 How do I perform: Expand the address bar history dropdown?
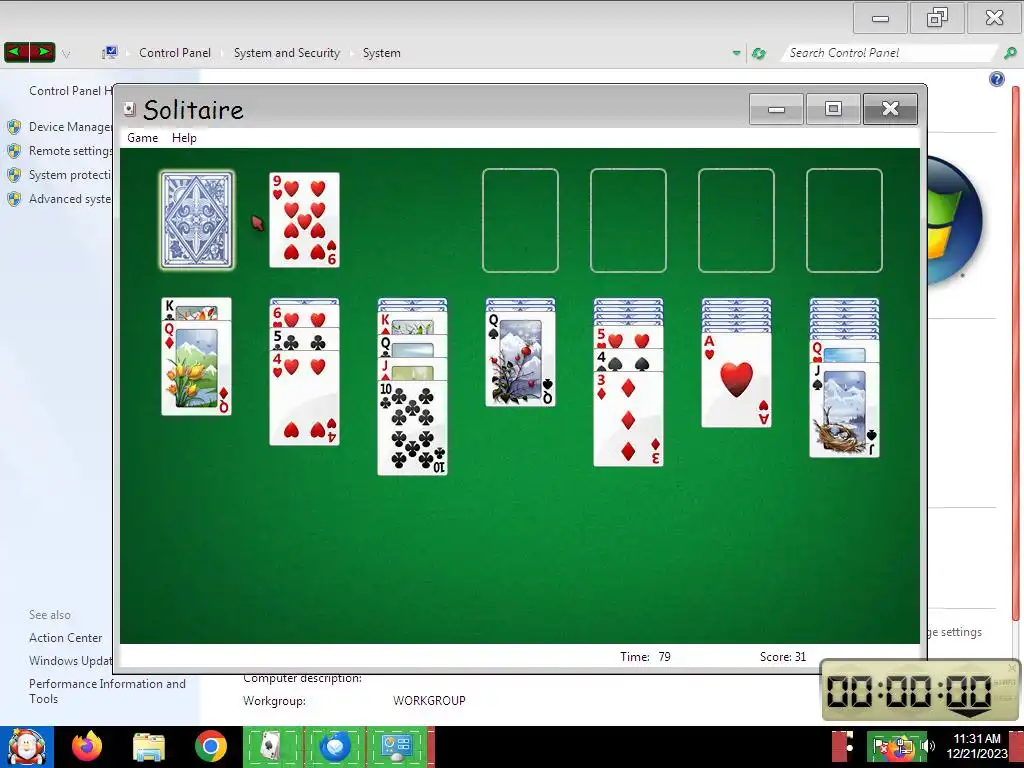click(x=736, y=53)
